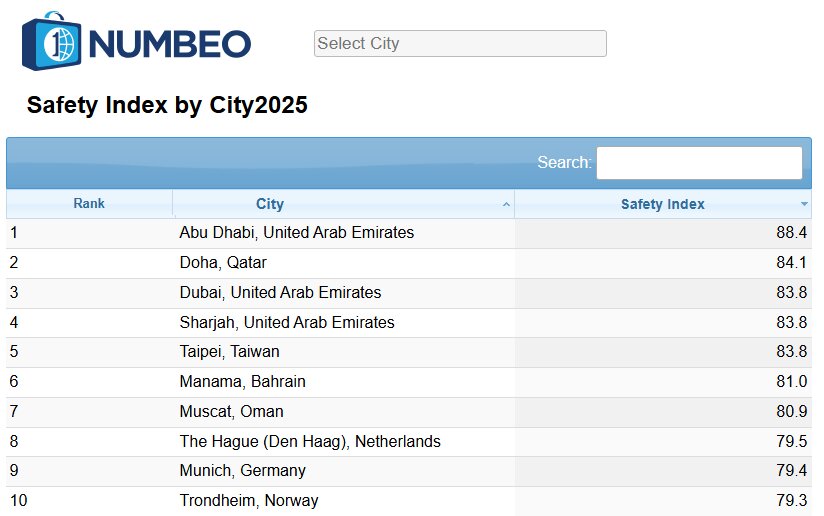Click the Sharjah, United Arab Emirates entry
This screenshot has height=516, width=824.
[287, 323]
